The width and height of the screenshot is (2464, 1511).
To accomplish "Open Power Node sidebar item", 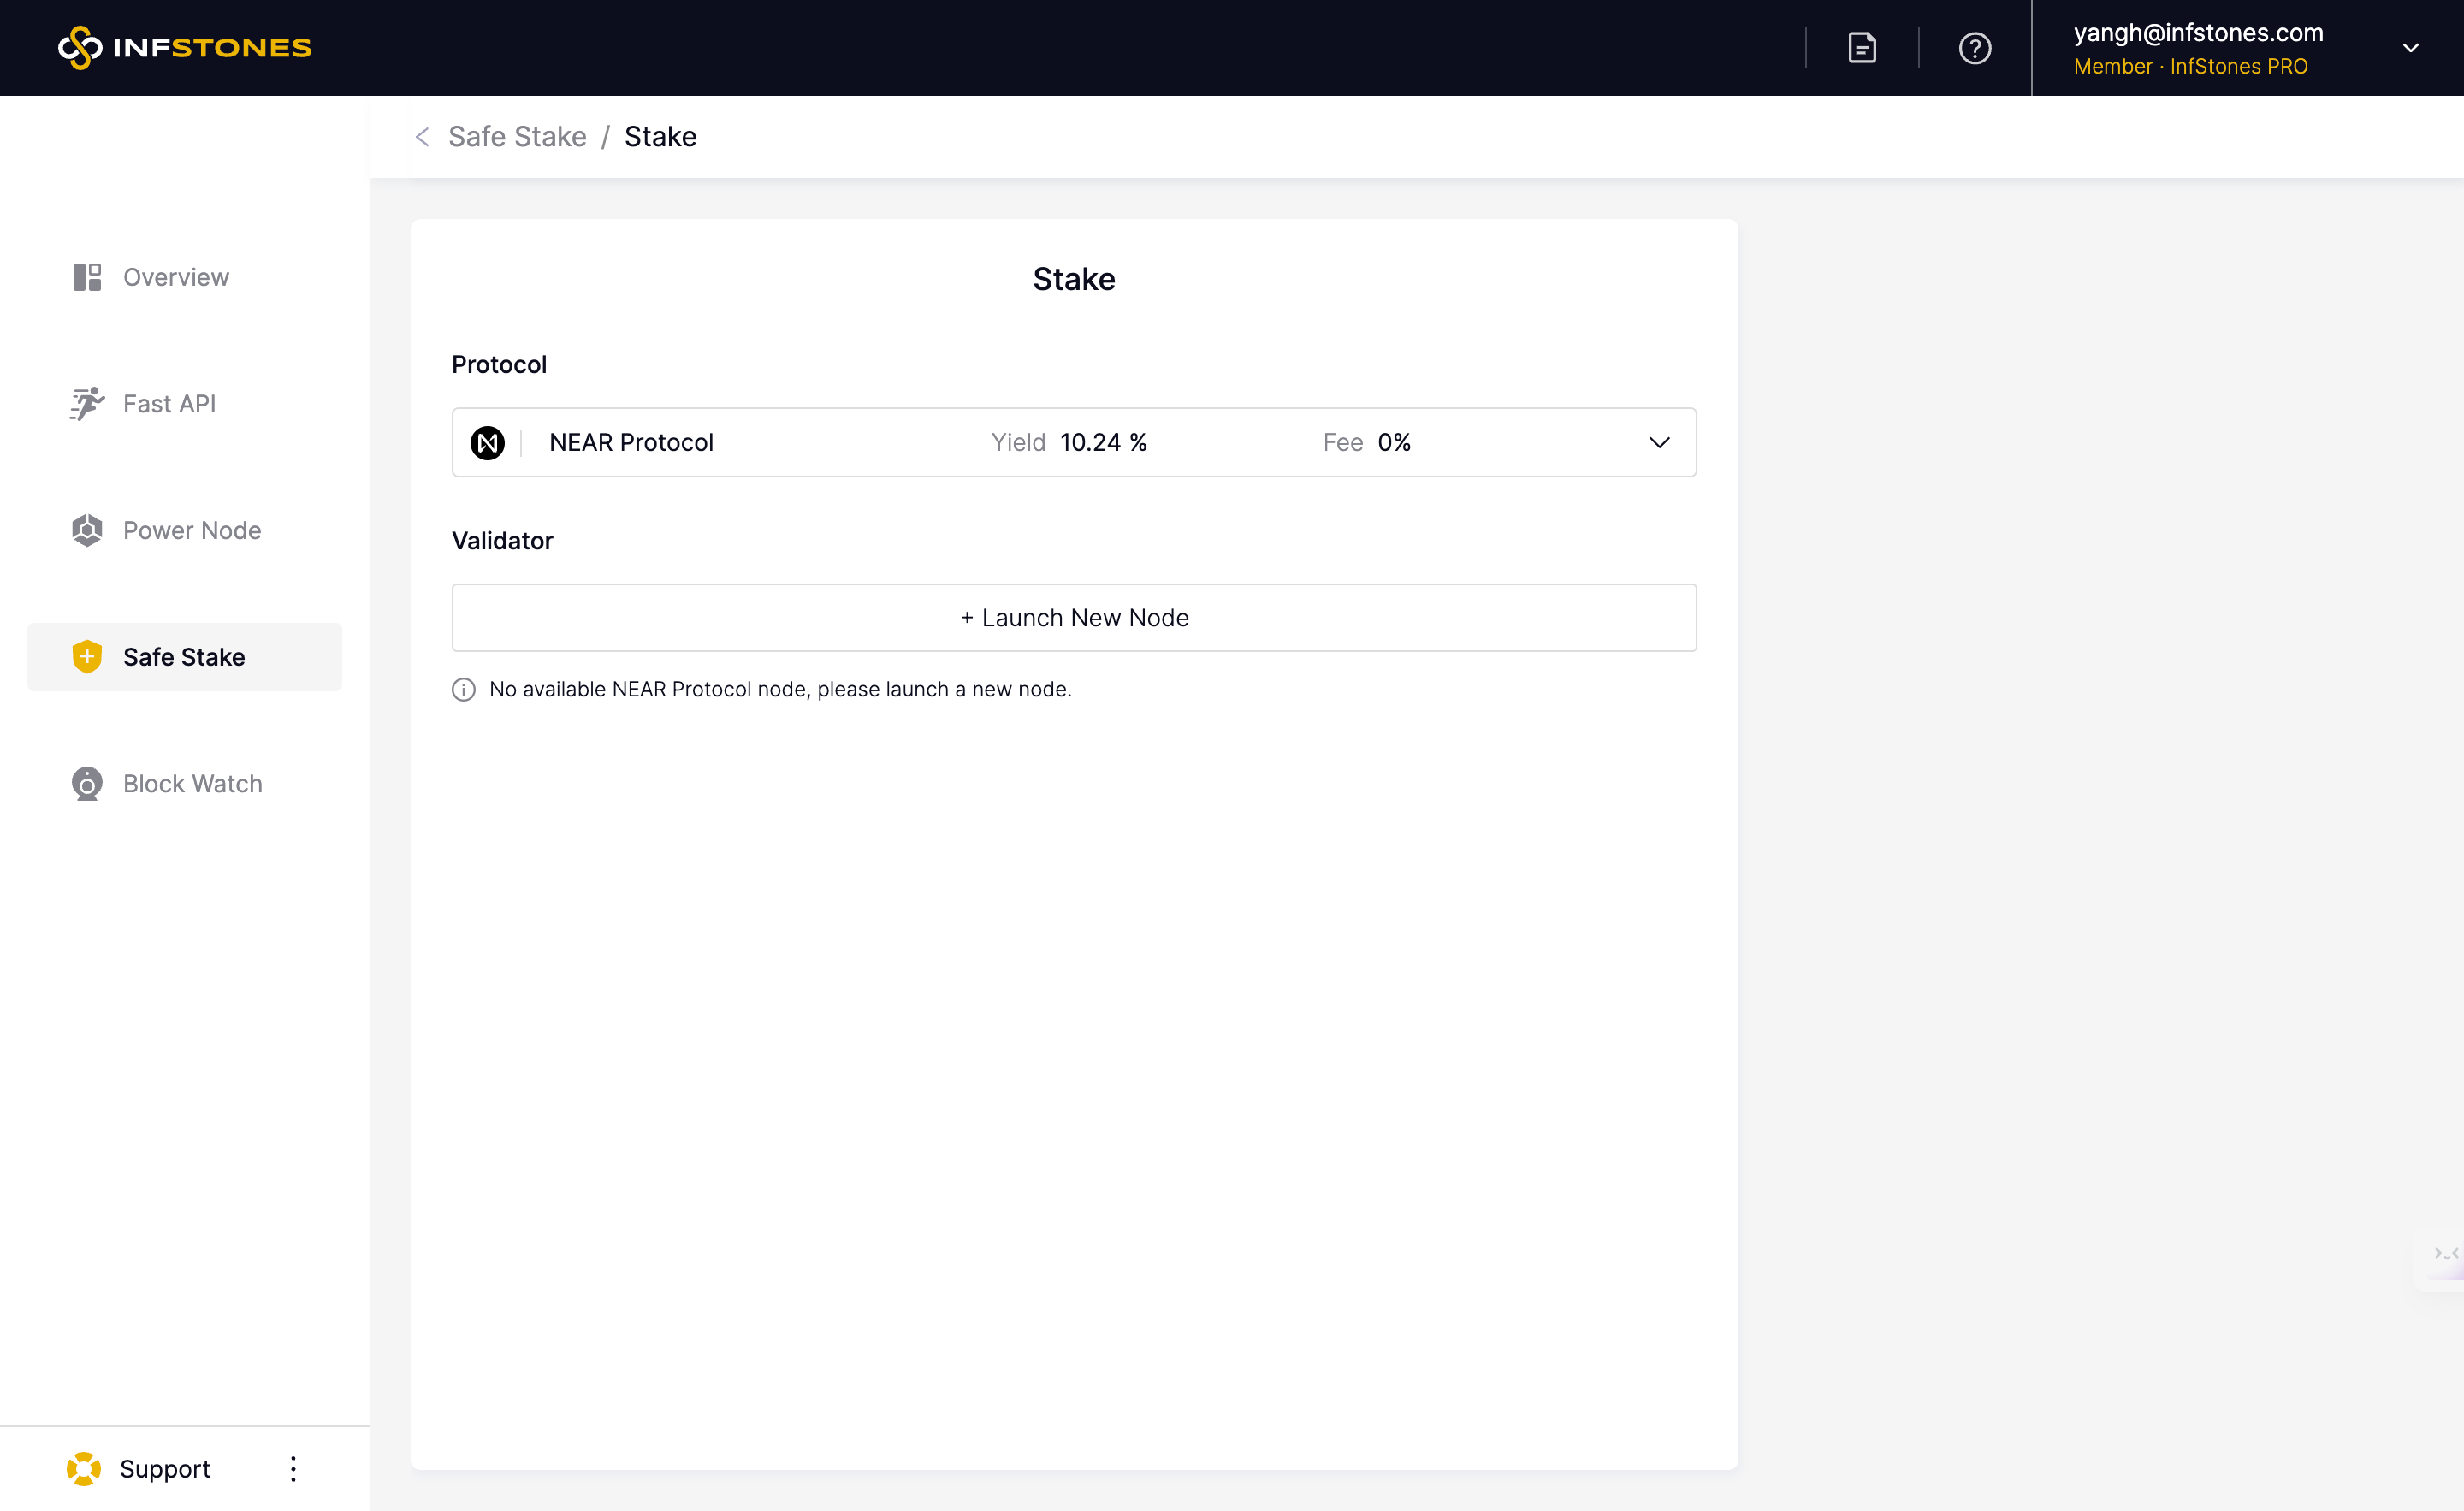I will 192,530.
